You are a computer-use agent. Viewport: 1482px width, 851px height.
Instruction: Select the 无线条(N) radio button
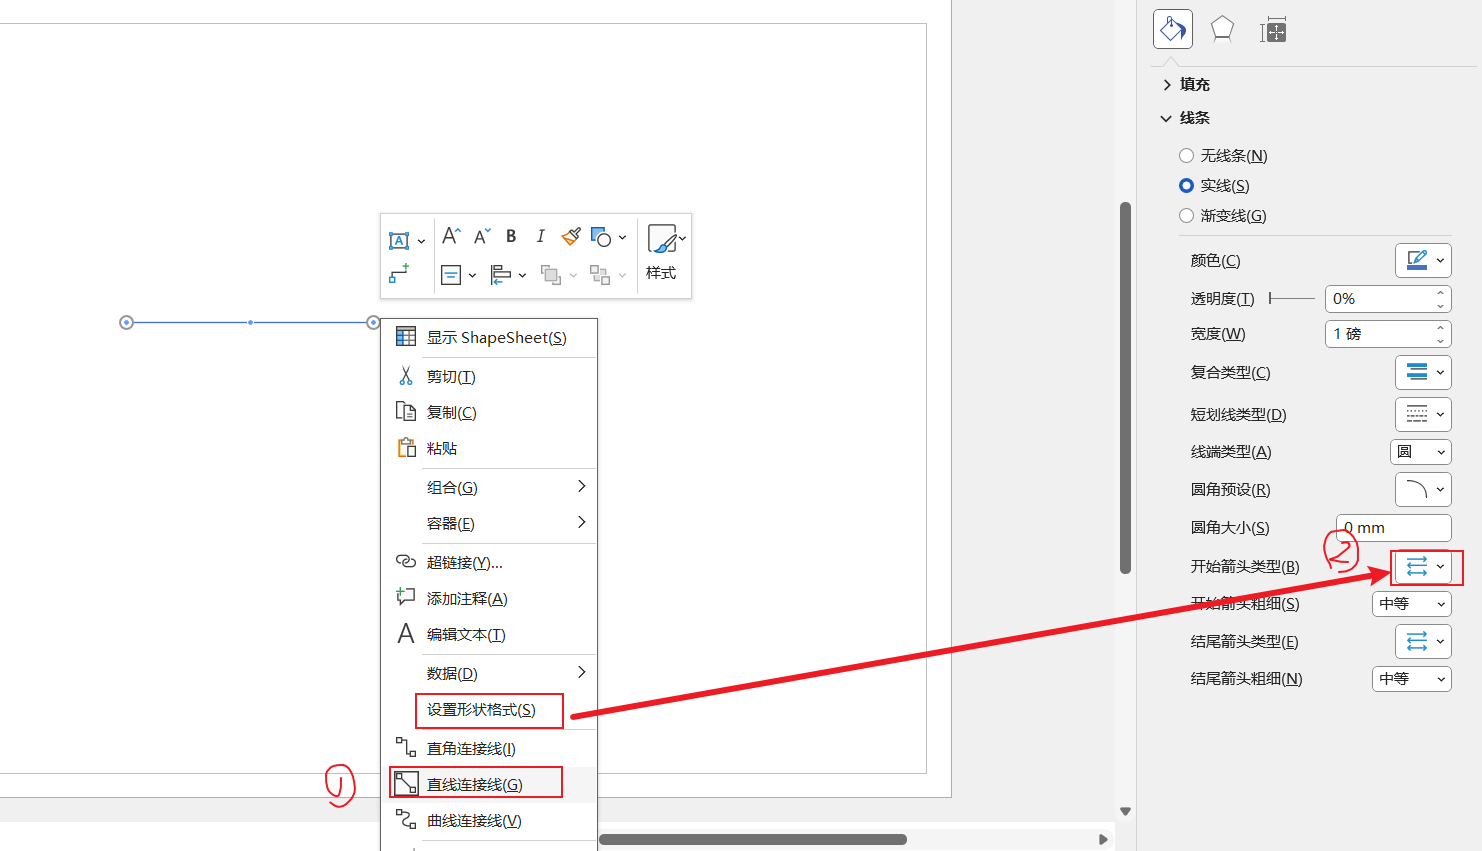pos(1186,156)
